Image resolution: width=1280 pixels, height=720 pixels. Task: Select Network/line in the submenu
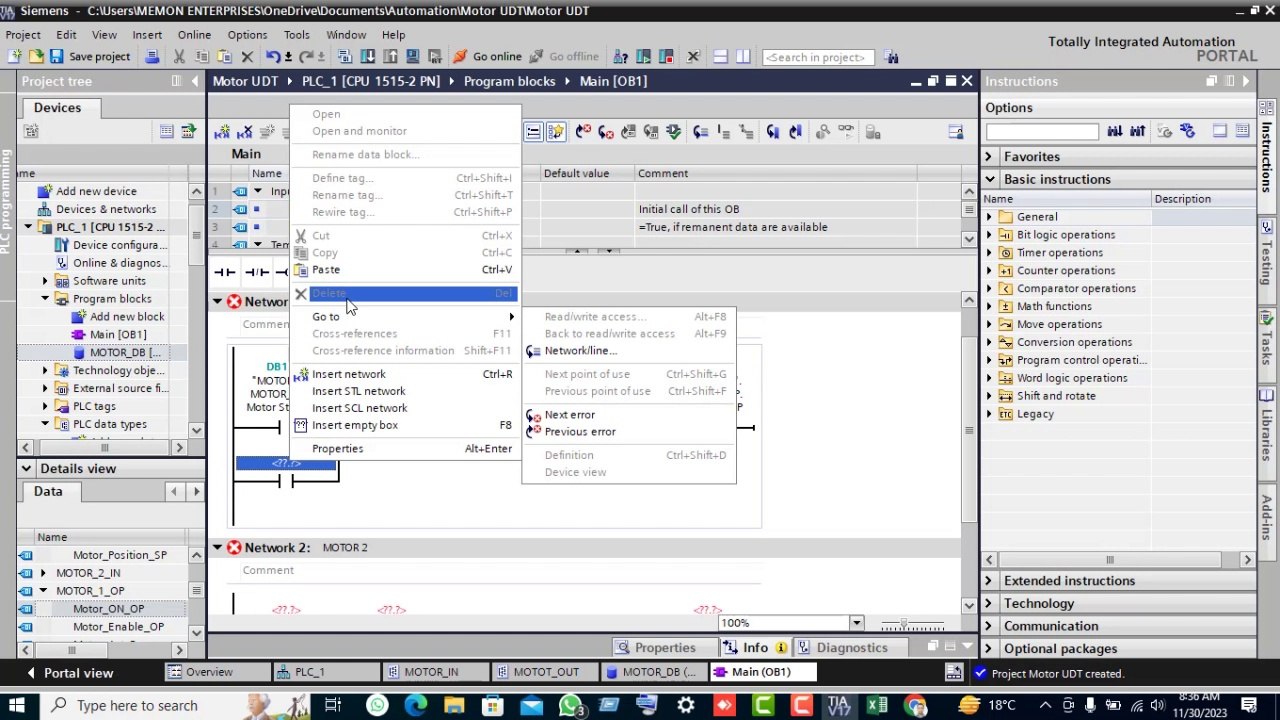(x=629, y=351)
